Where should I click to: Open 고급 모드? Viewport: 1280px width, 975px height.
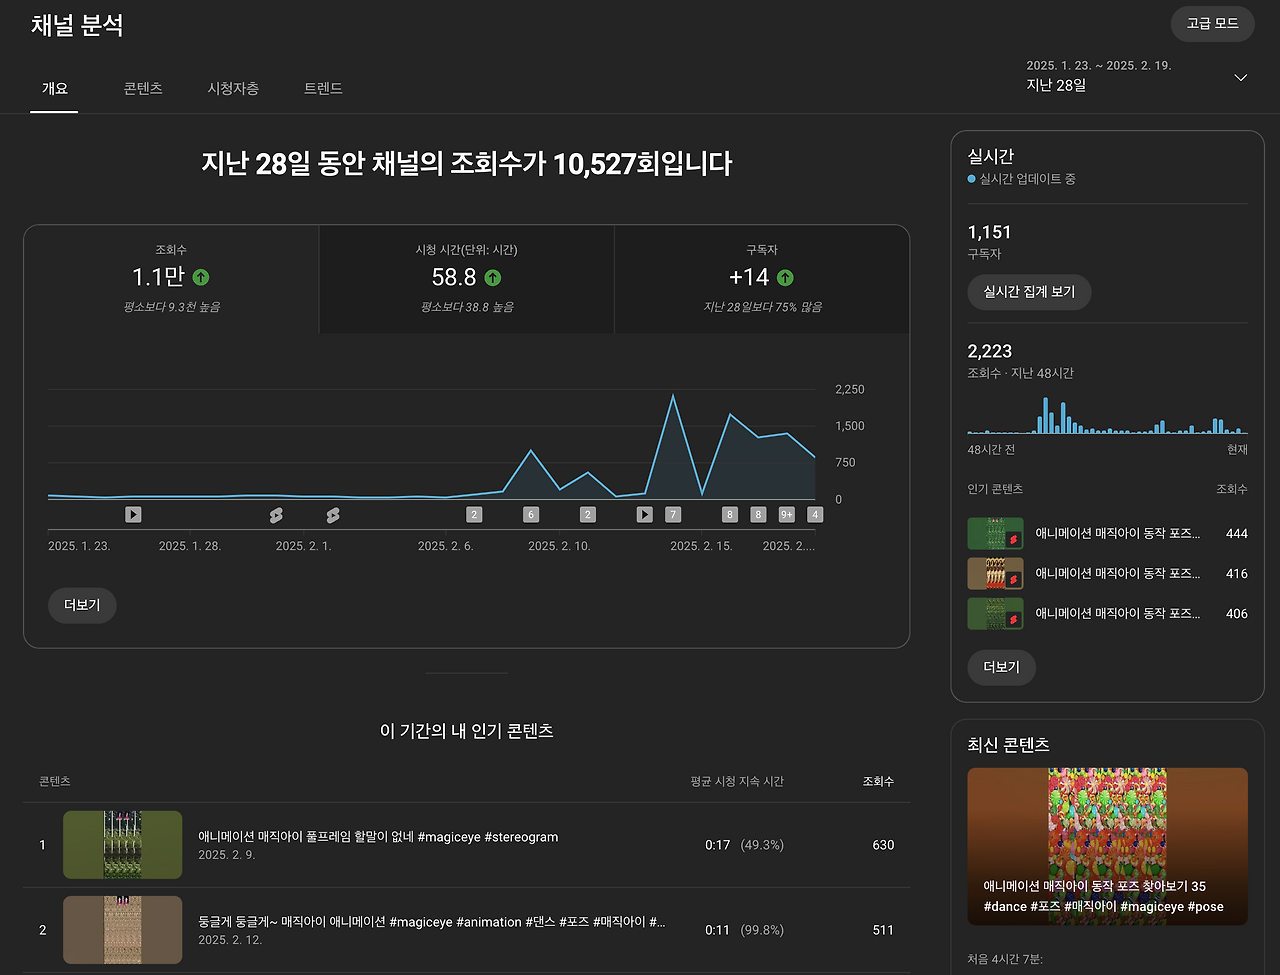click(x=1212, y=23)
